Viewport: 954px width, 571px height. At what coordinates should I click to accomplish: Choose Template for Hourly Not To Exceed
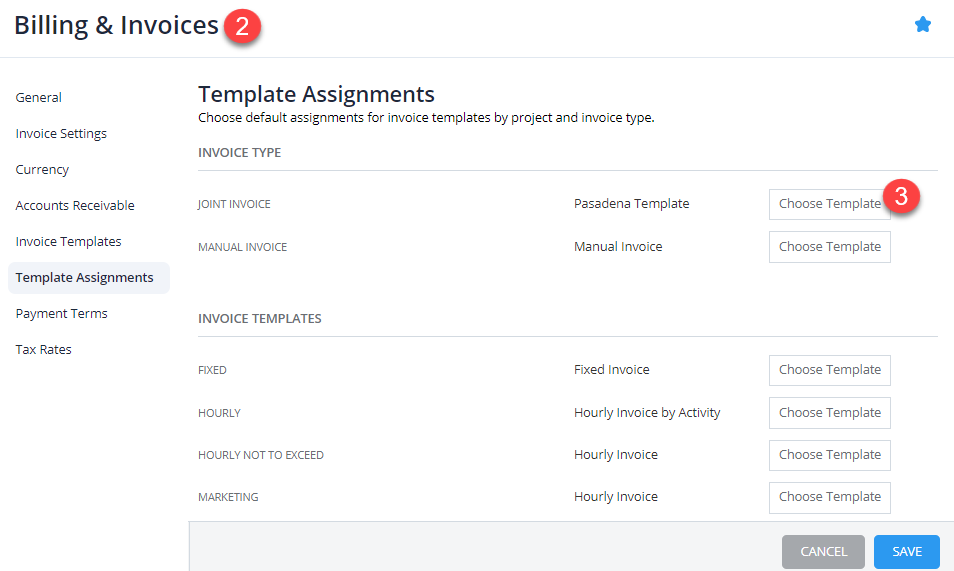[x=829, y=455]
